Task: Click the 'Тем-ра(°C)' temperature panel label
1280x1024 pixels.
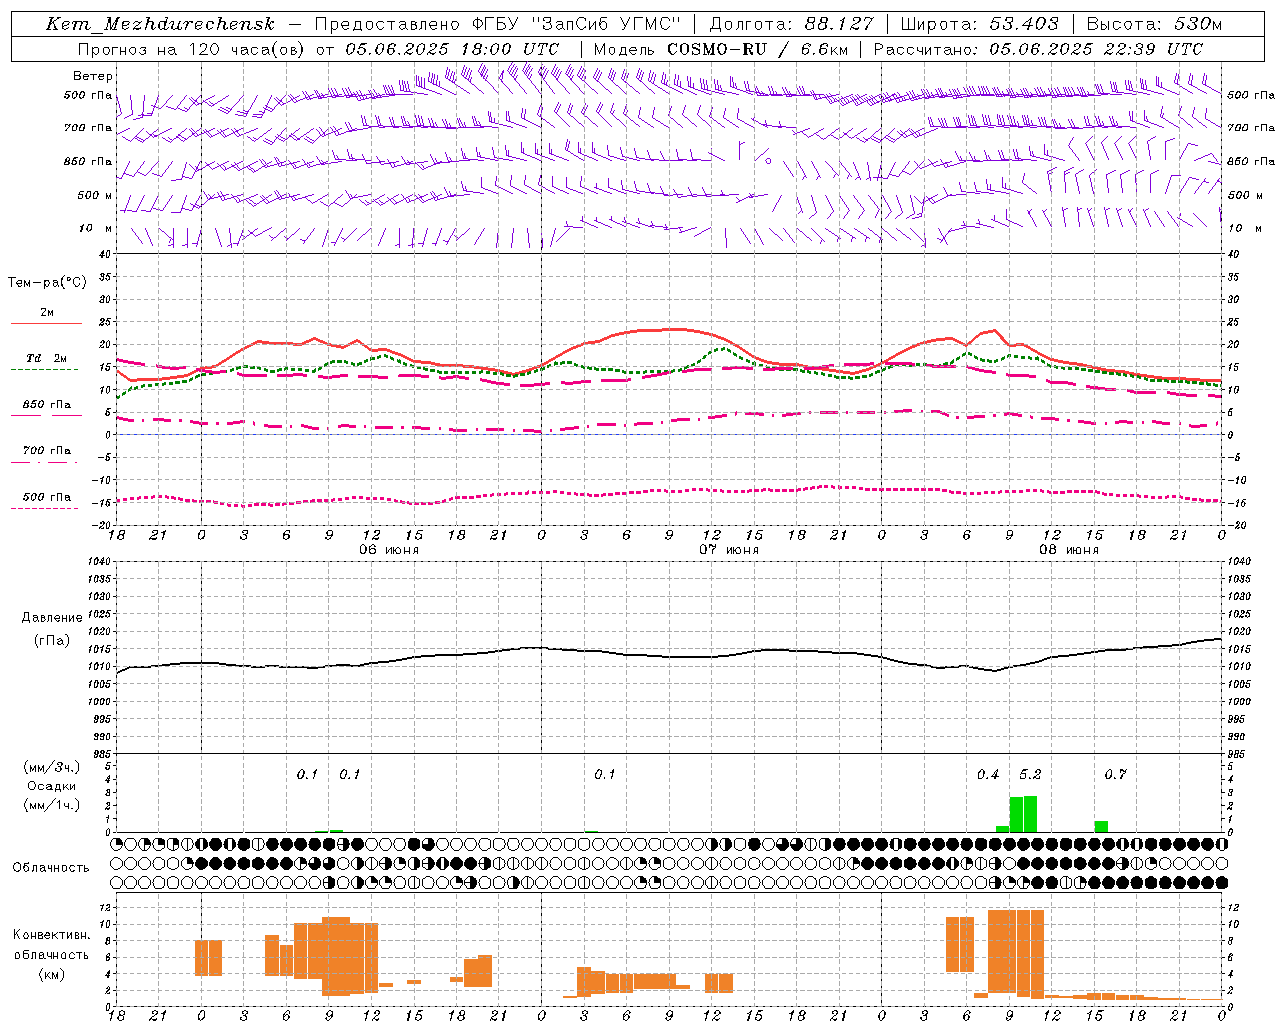Action: coord(47,283)
